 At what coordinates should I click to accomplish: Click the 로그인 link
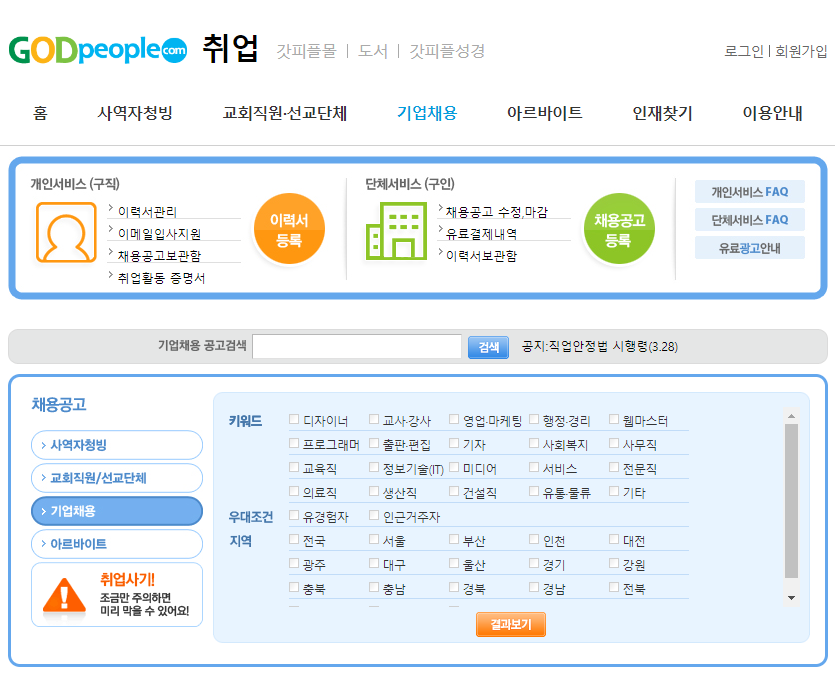click(743, 51)
